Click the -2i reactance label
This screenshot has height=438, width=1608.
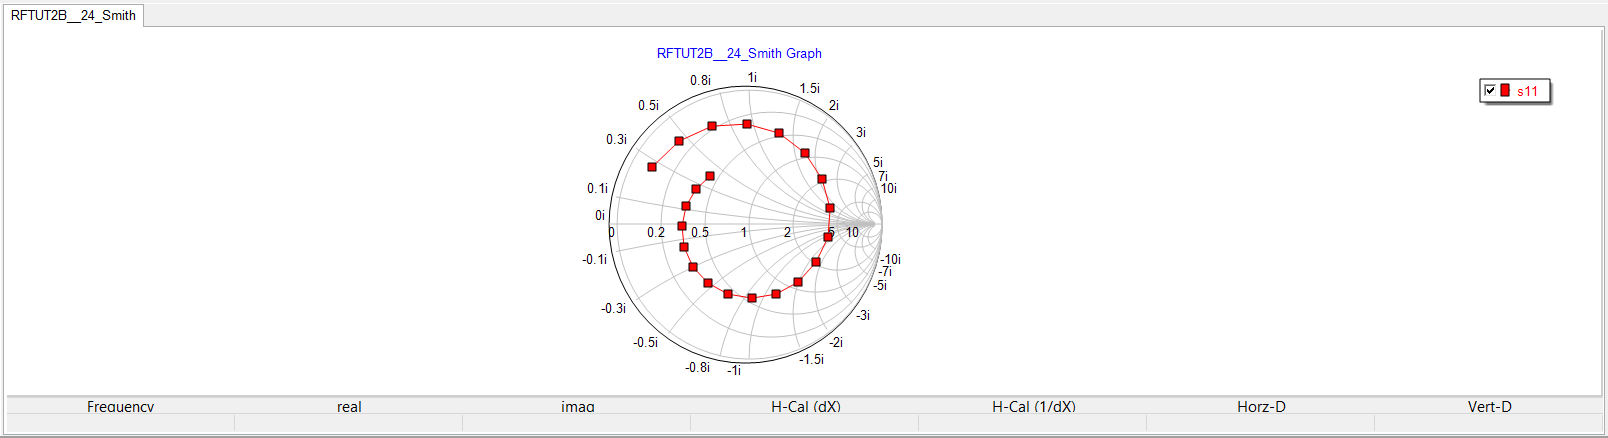(x=835, y=342)
